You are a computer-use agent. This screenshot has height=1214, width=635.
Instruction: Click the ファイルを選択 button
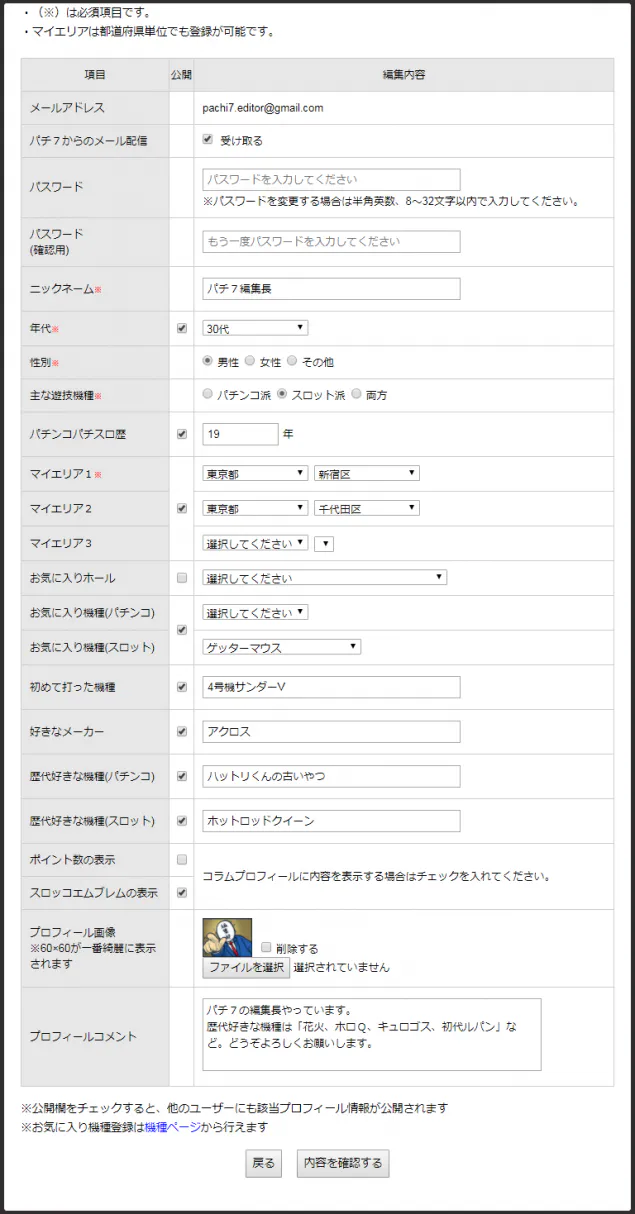pos(246,968)
